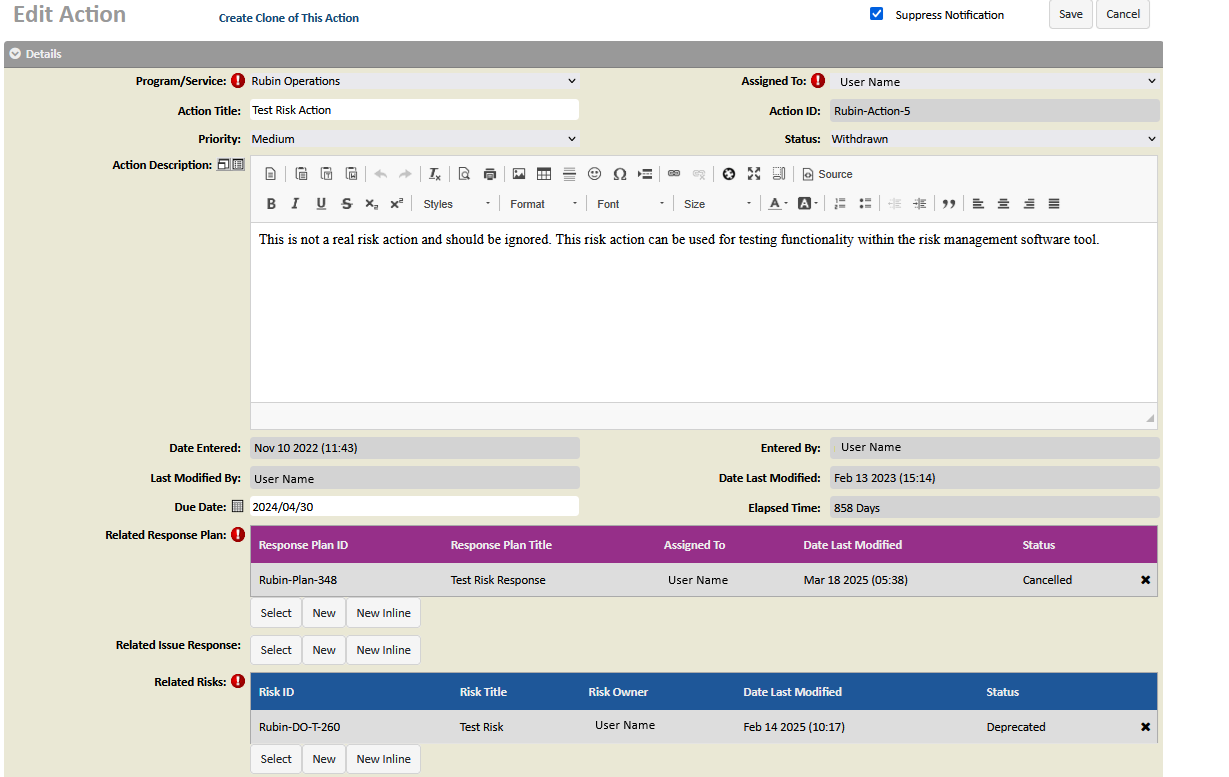The width and height of the screenshot is (1229, 777).
Task: Remove the Rubin-Plan-348 response plan row
Action: (x=1145, y=580)
